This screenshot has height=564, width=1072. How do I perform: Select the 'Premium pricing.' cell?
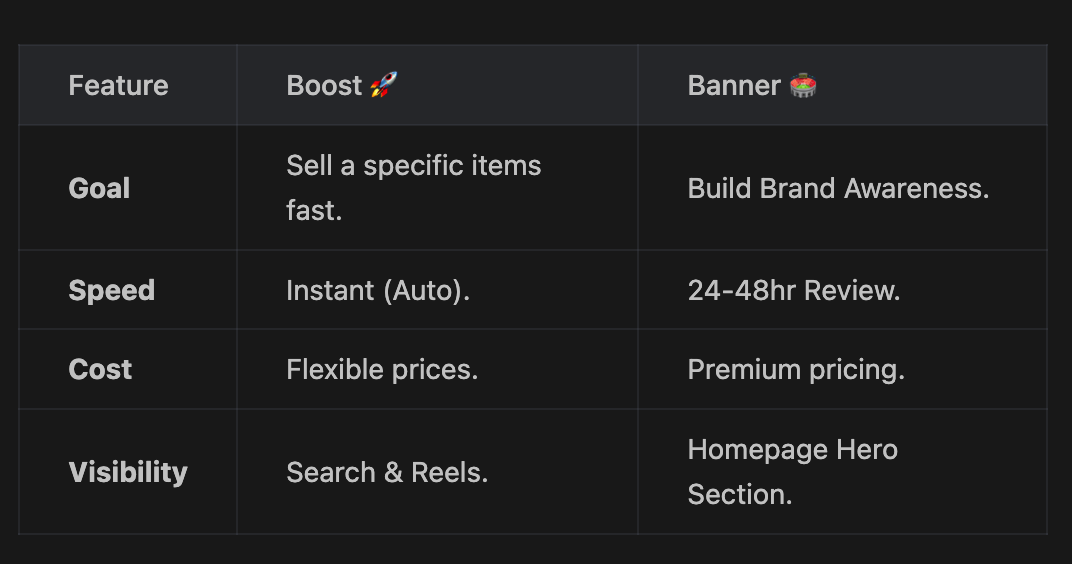point(796,370)
